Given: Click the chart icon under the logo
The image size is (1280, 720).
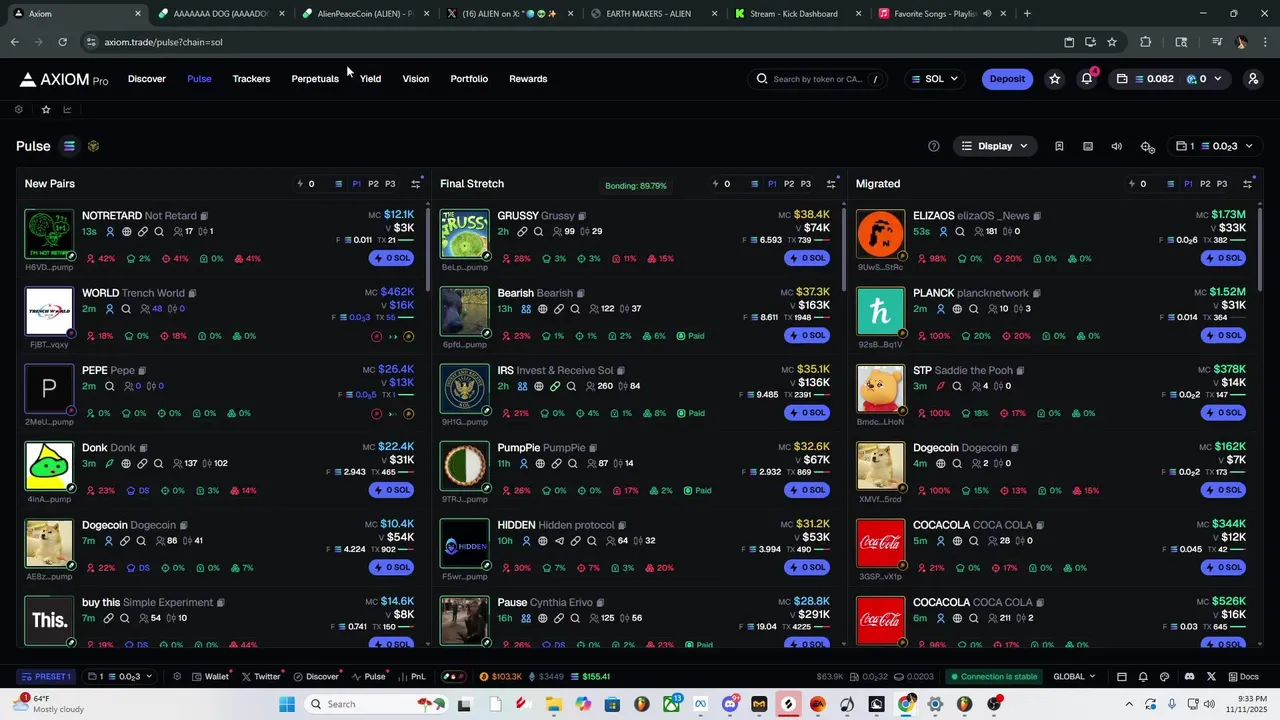Looking at the screenshot, I should tap(68, 109).
